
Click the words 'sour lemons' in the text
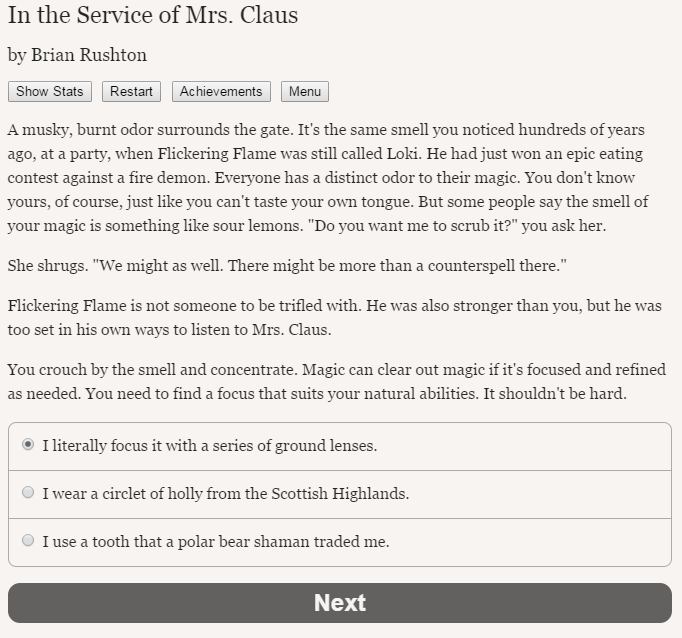click(257, 226)
